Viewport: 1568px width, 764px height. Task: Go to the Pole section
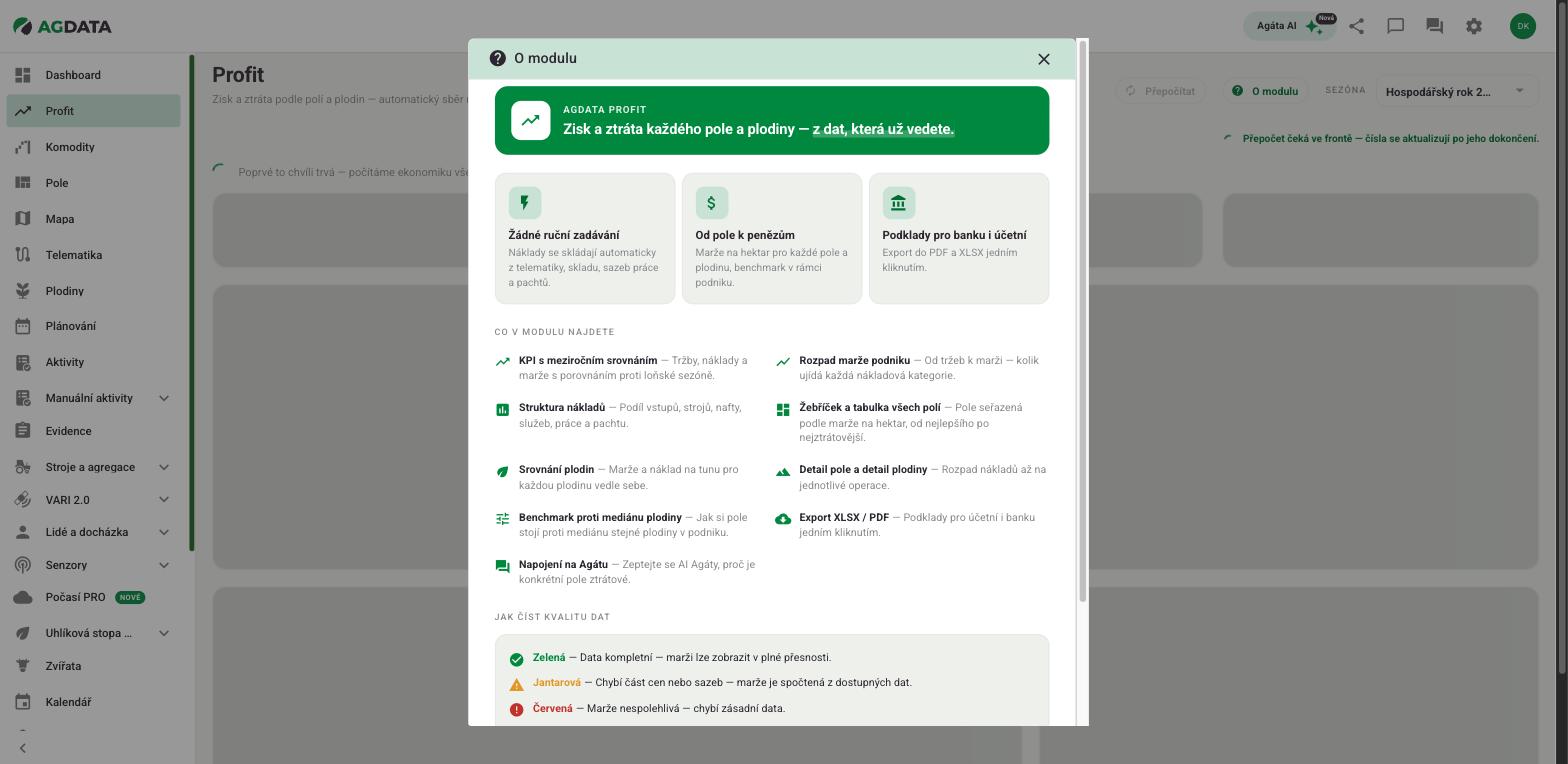(x=93, y=183)
